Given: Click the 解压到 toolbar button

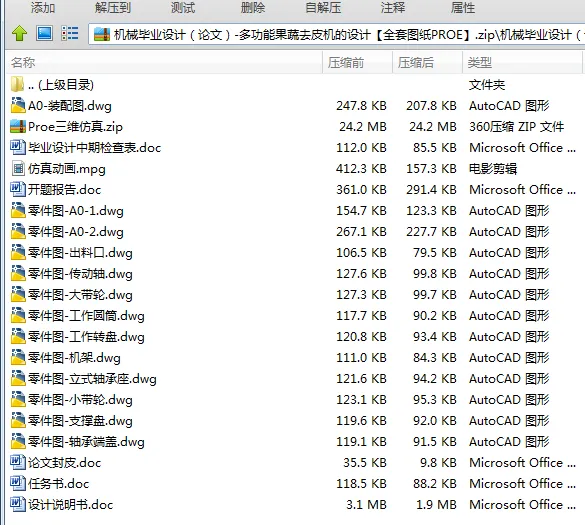Looking at the screenshot, I should [113, 7].
